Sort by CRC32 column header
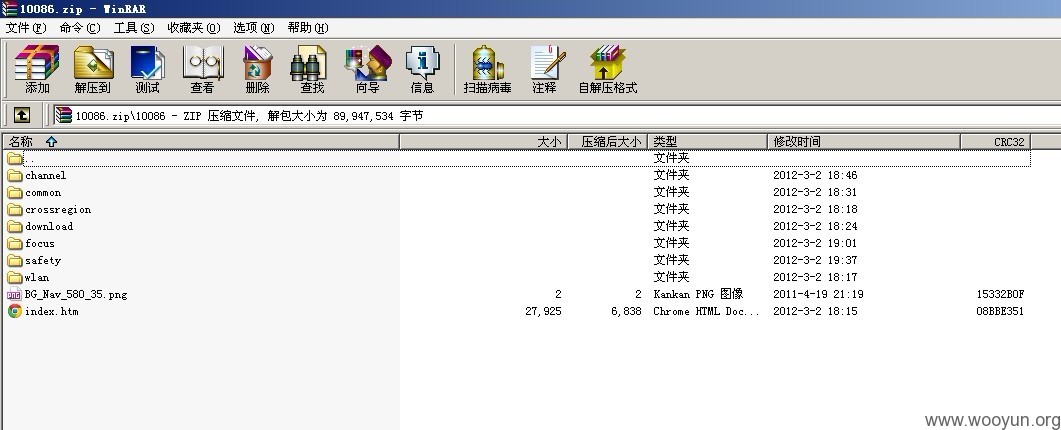1061x430 pixels. [995, 142]
